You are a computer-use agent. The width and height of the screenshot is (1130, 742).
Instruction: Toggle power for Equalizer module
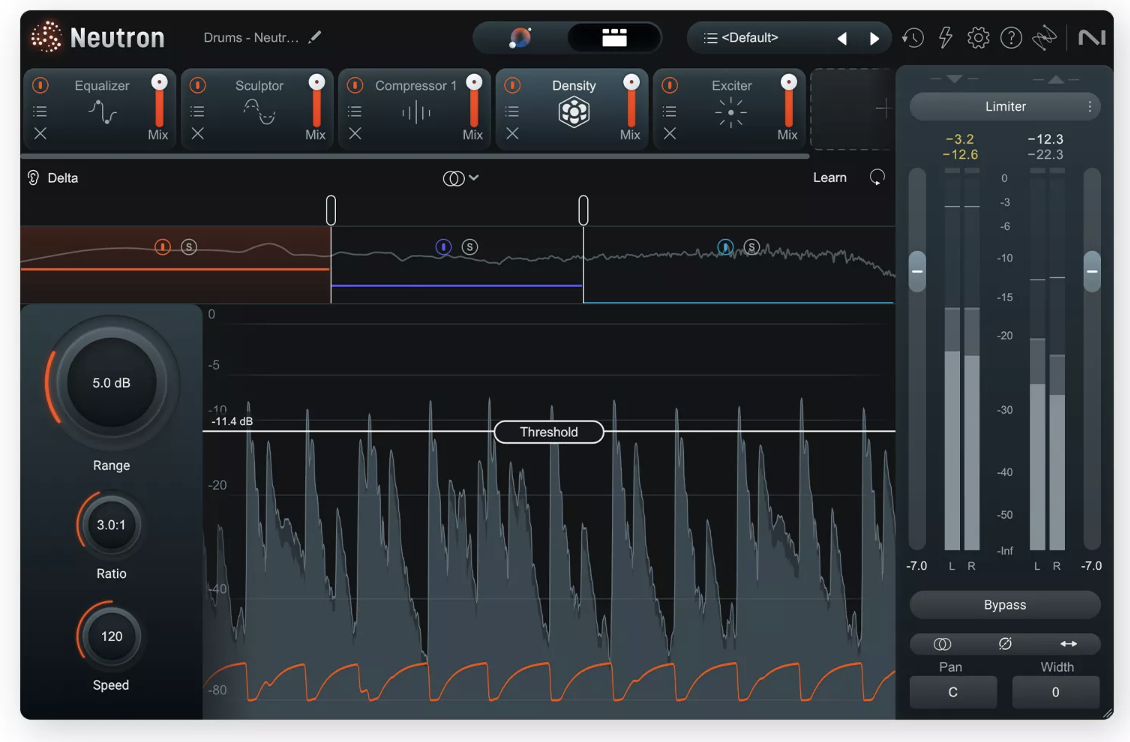tap(40, 85)
